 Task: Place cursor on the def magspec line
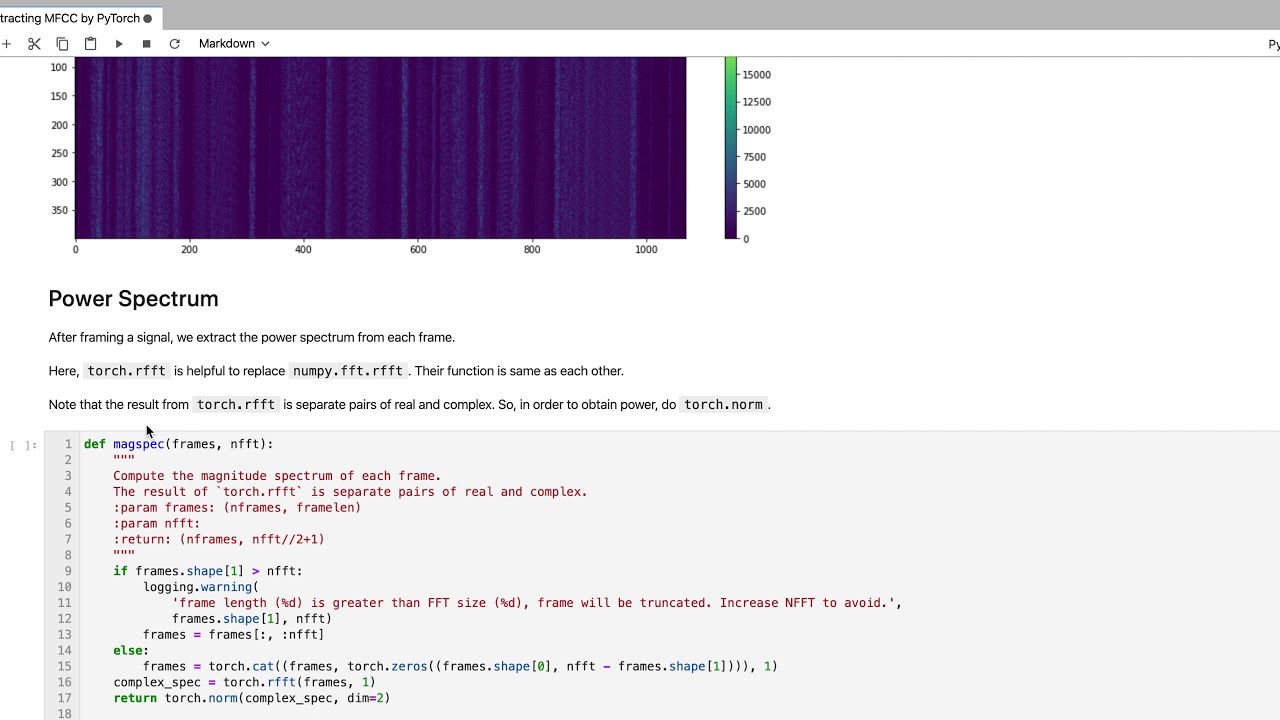(x=179, y=444)
